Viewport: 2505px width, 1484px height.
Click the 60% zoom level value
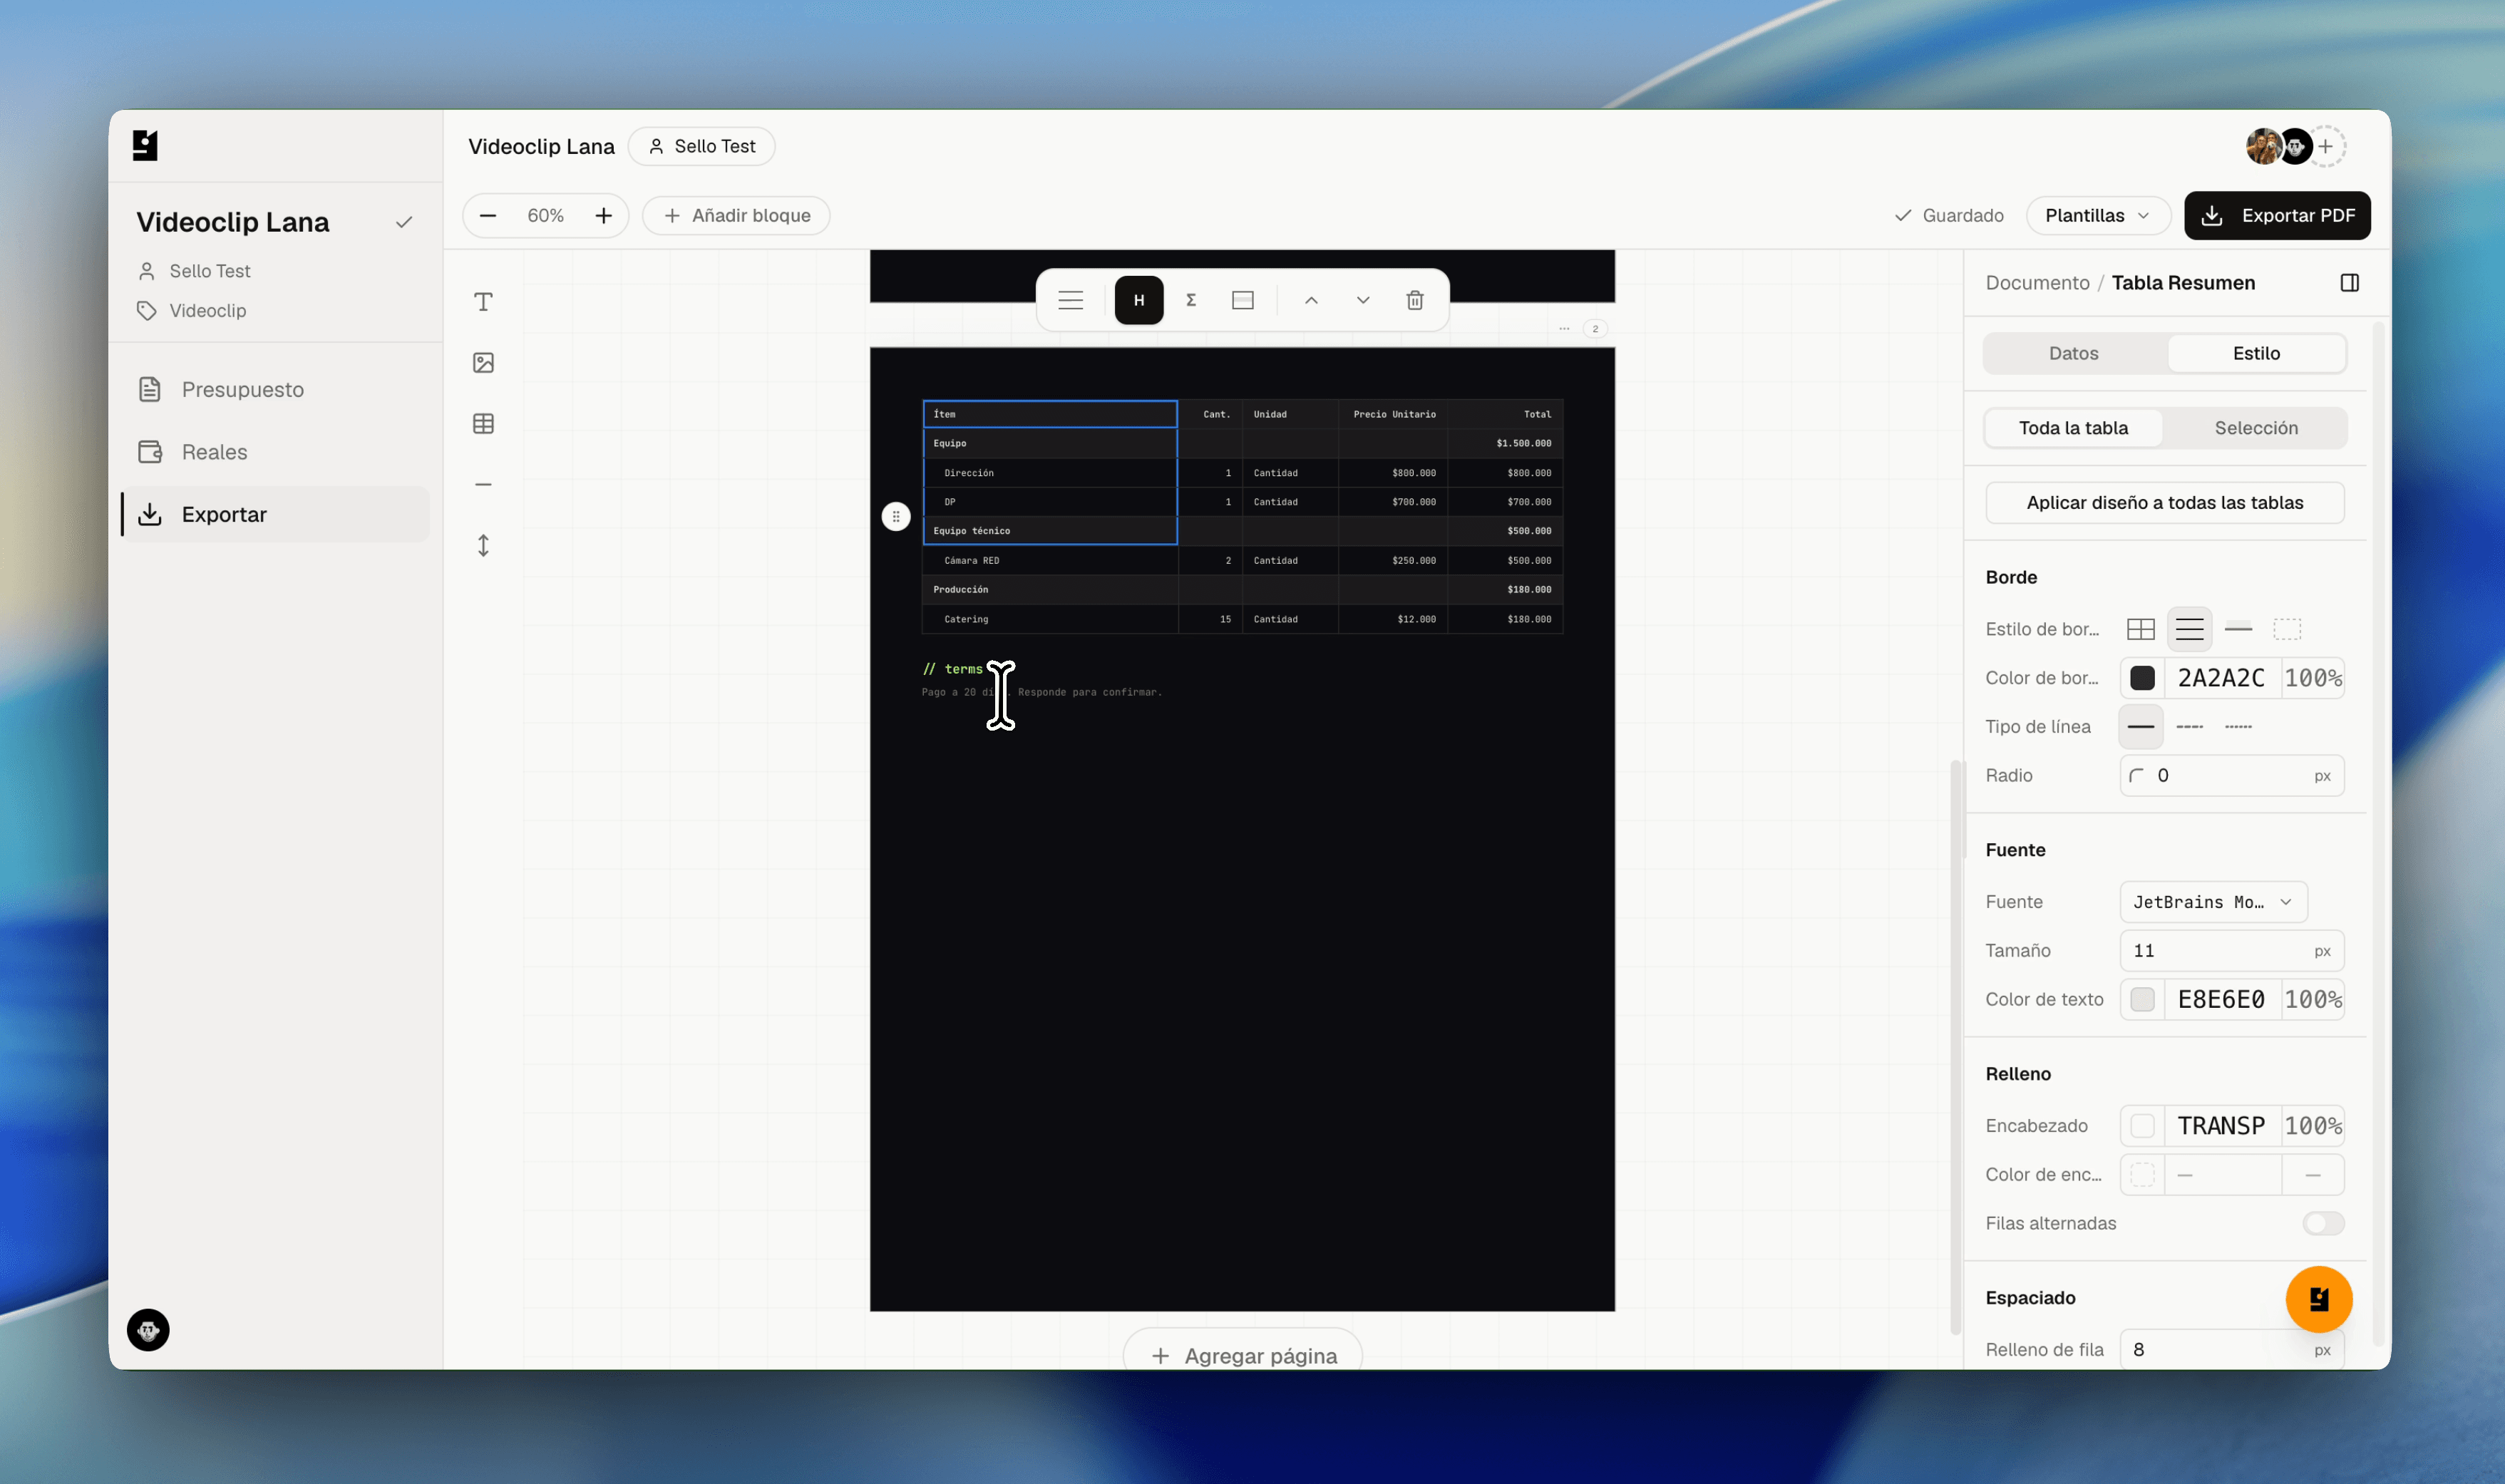[x=546, y=216]
